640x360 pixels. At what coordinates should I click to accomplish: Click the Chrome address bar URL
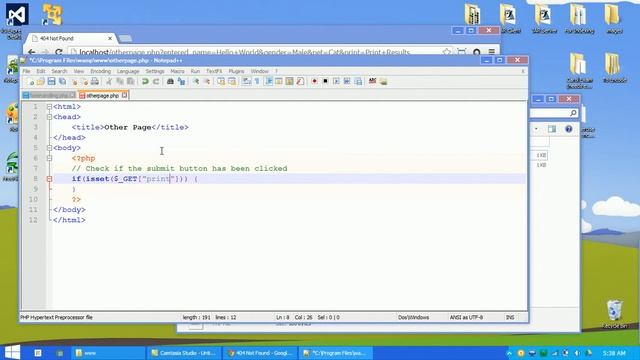tap(244, 52)
